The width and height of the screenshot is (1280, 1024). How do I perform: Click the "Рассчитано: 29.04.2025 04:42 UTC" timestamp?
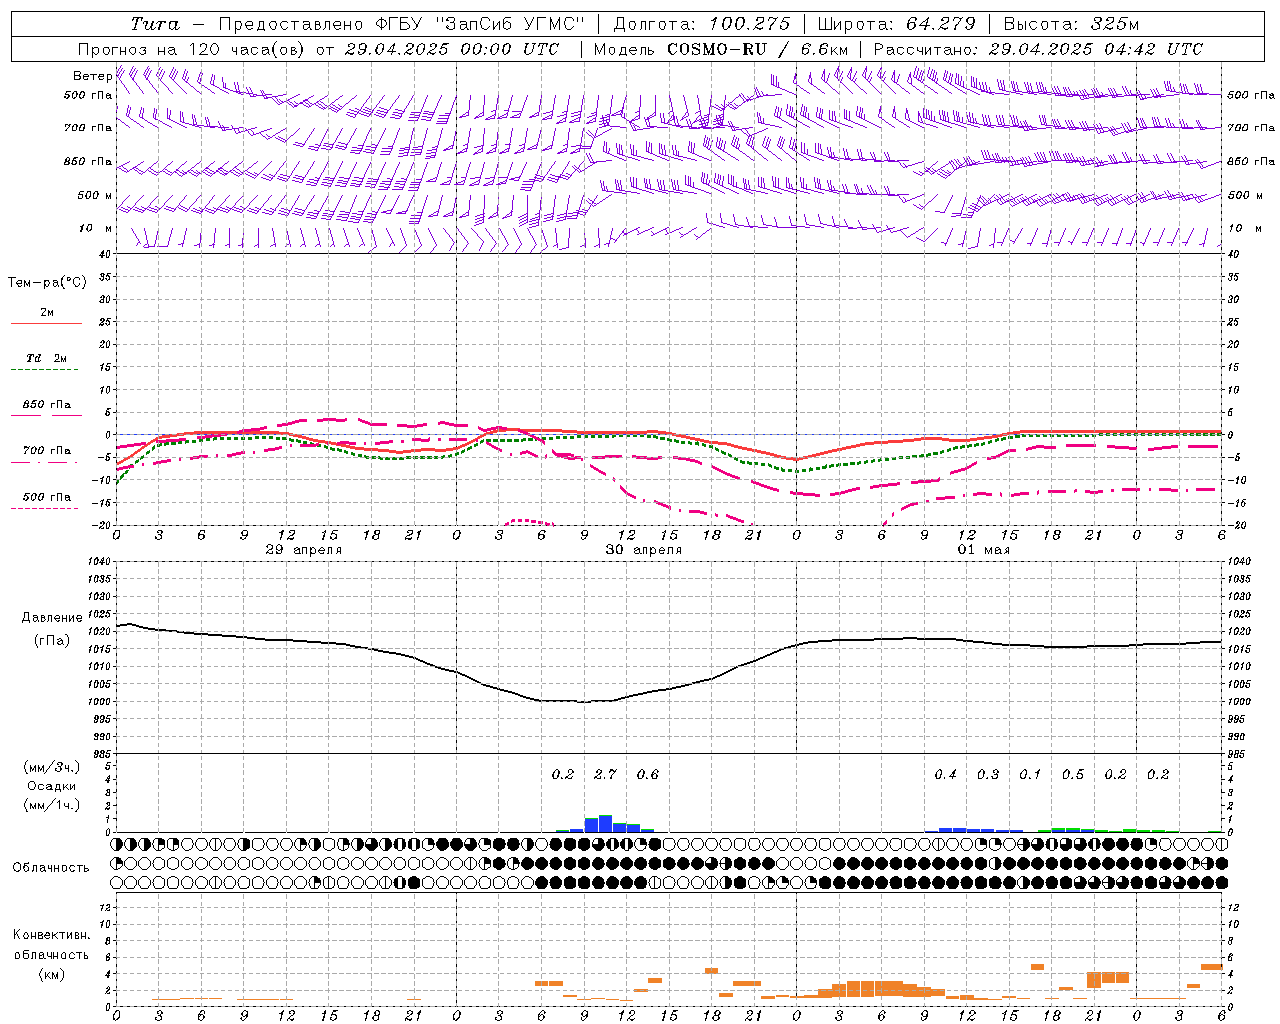(1038, 49)
